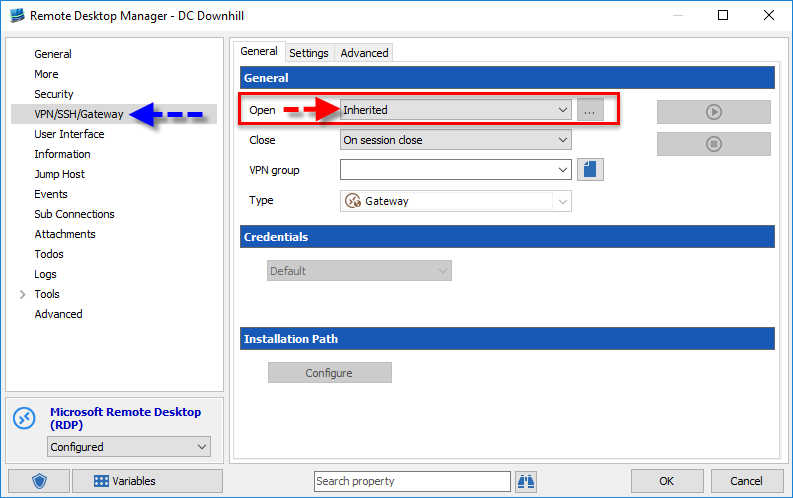793x498 pixels.
Task: Open the Credentials Default dropdown
Action: 359,271
